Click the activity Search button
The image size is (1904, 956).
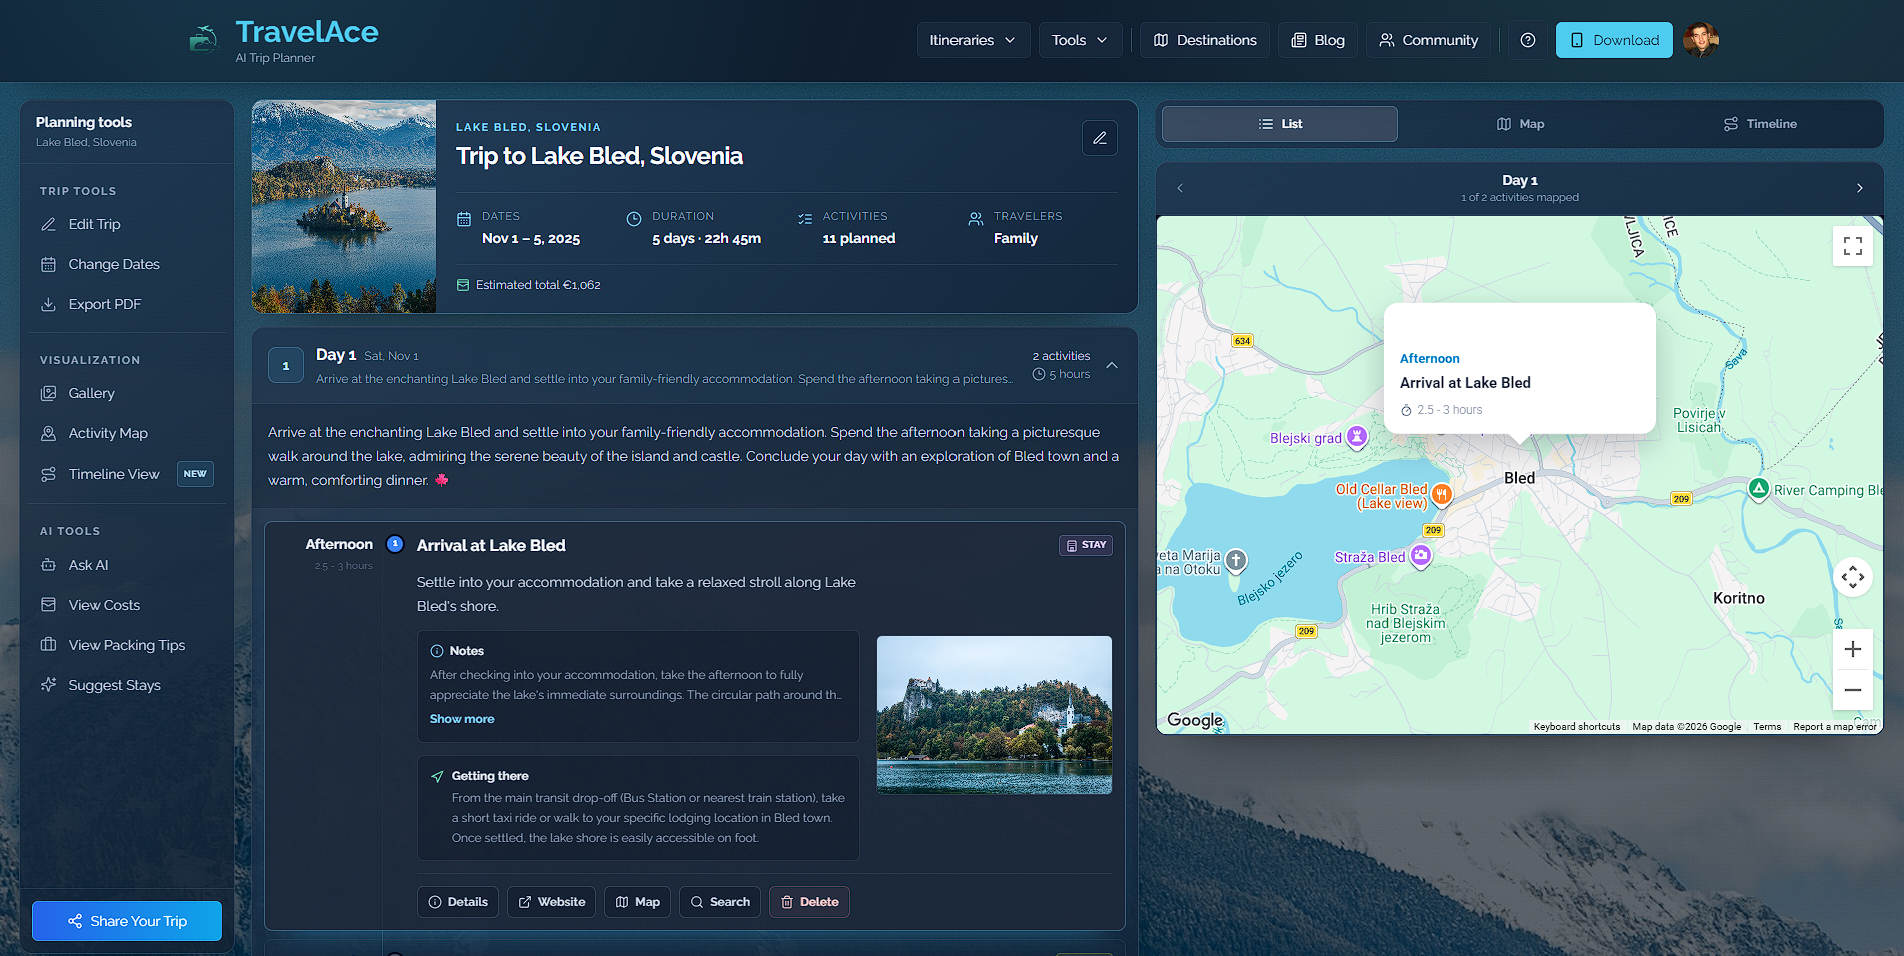[720, 902]
